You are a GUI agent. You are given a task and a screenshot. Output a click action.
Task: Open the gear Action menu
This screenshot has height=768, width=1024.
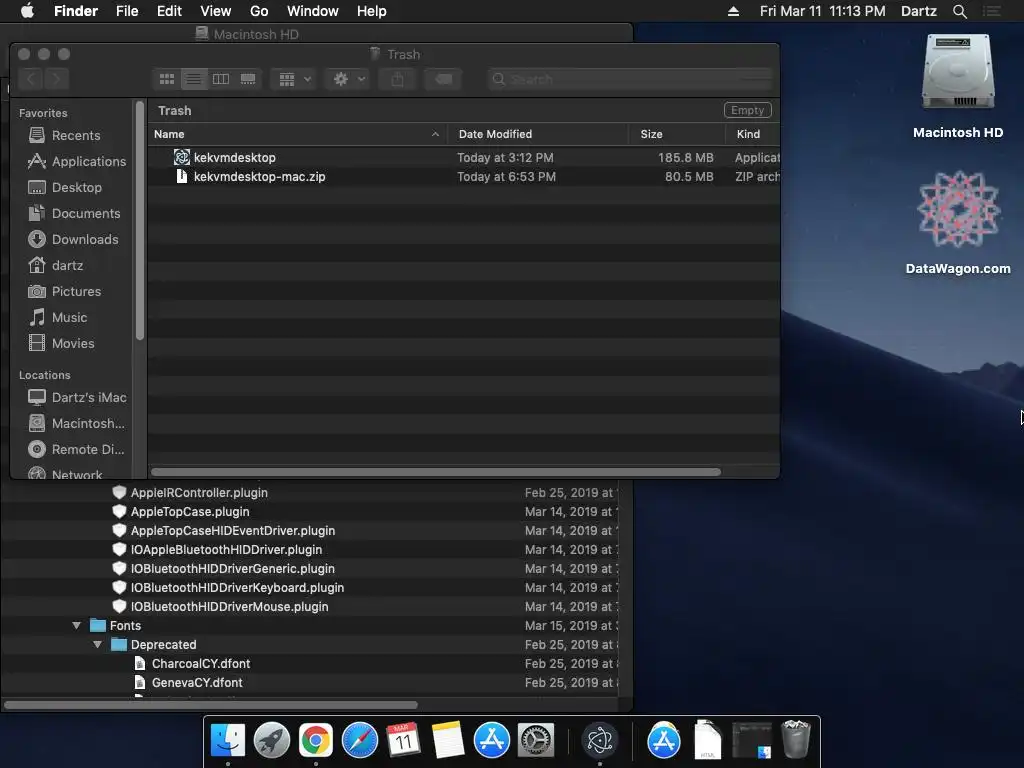point(348,79)
